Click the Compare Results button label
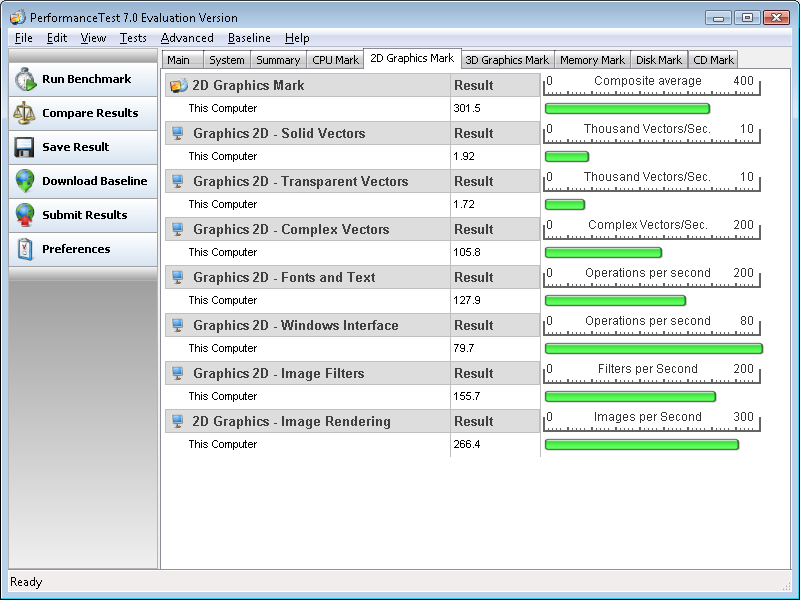800x600 pixels. (90, 113)
